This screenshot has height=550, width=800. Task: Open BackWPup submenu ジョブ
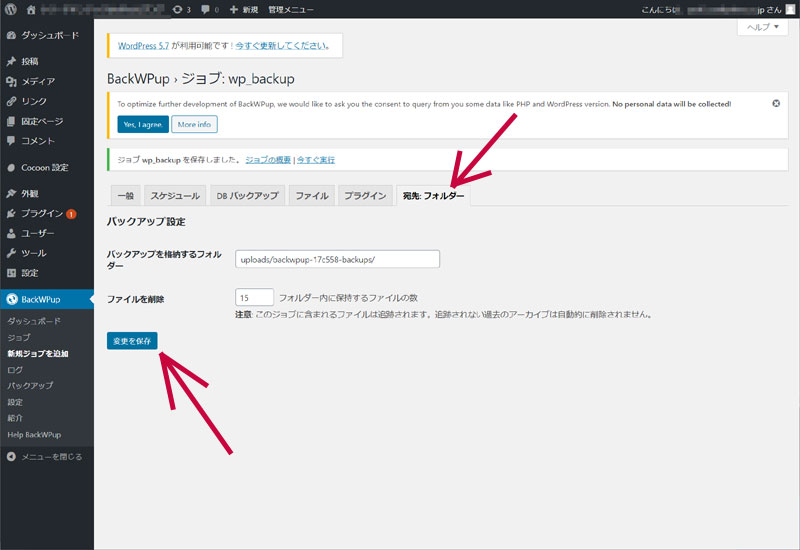click(x=19, y=337)
